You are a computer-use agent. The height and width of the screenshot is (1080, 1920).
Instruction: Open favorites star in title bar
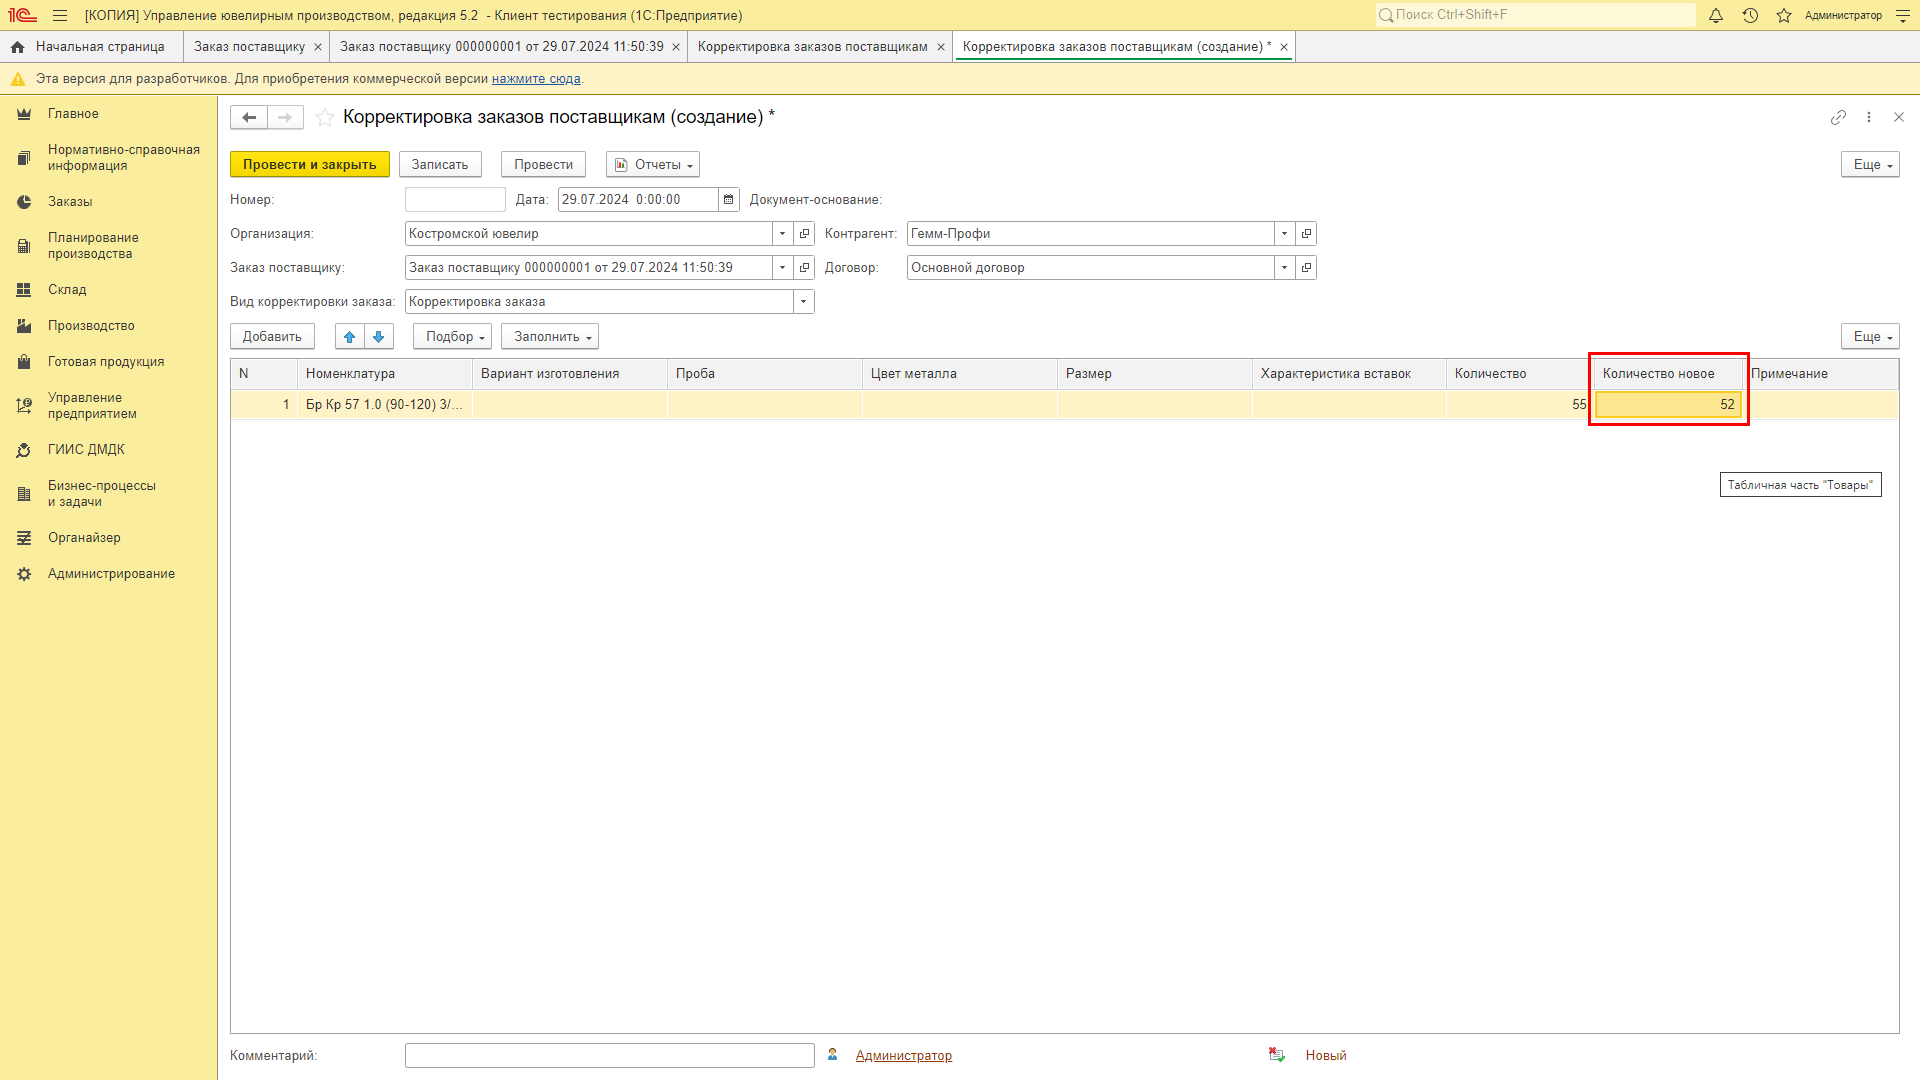(1784, 15)
